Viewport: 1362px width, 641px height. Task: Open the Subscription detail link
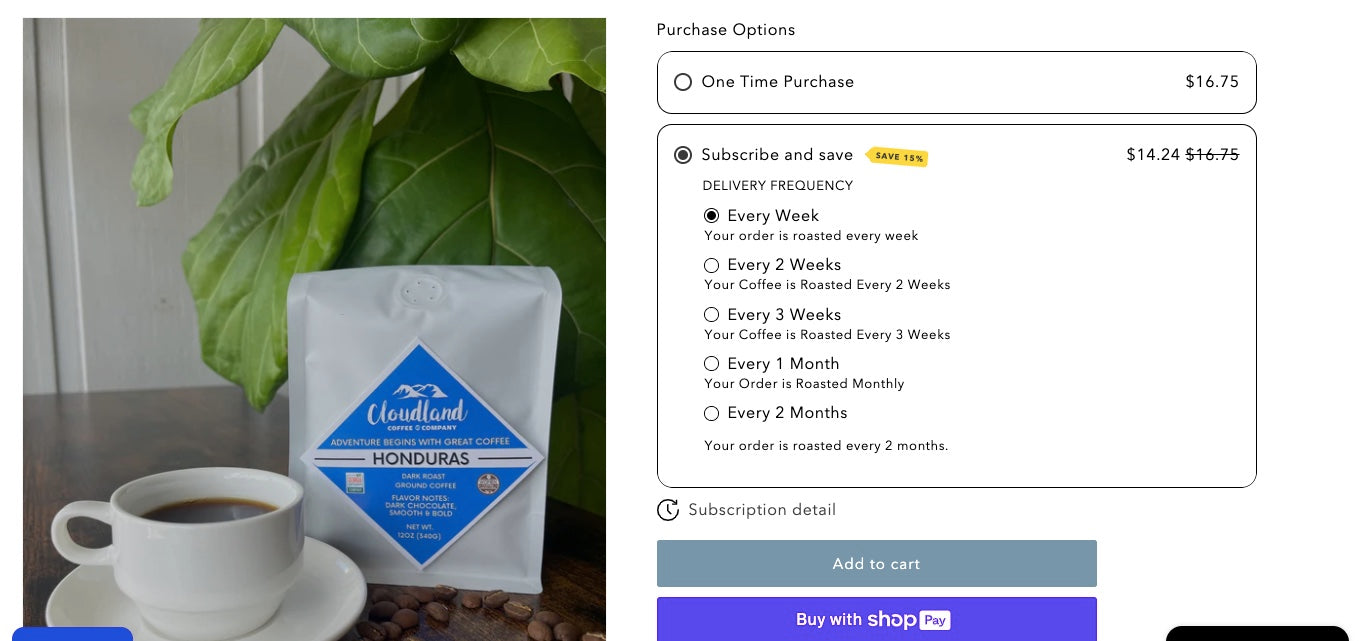[762, 510]
